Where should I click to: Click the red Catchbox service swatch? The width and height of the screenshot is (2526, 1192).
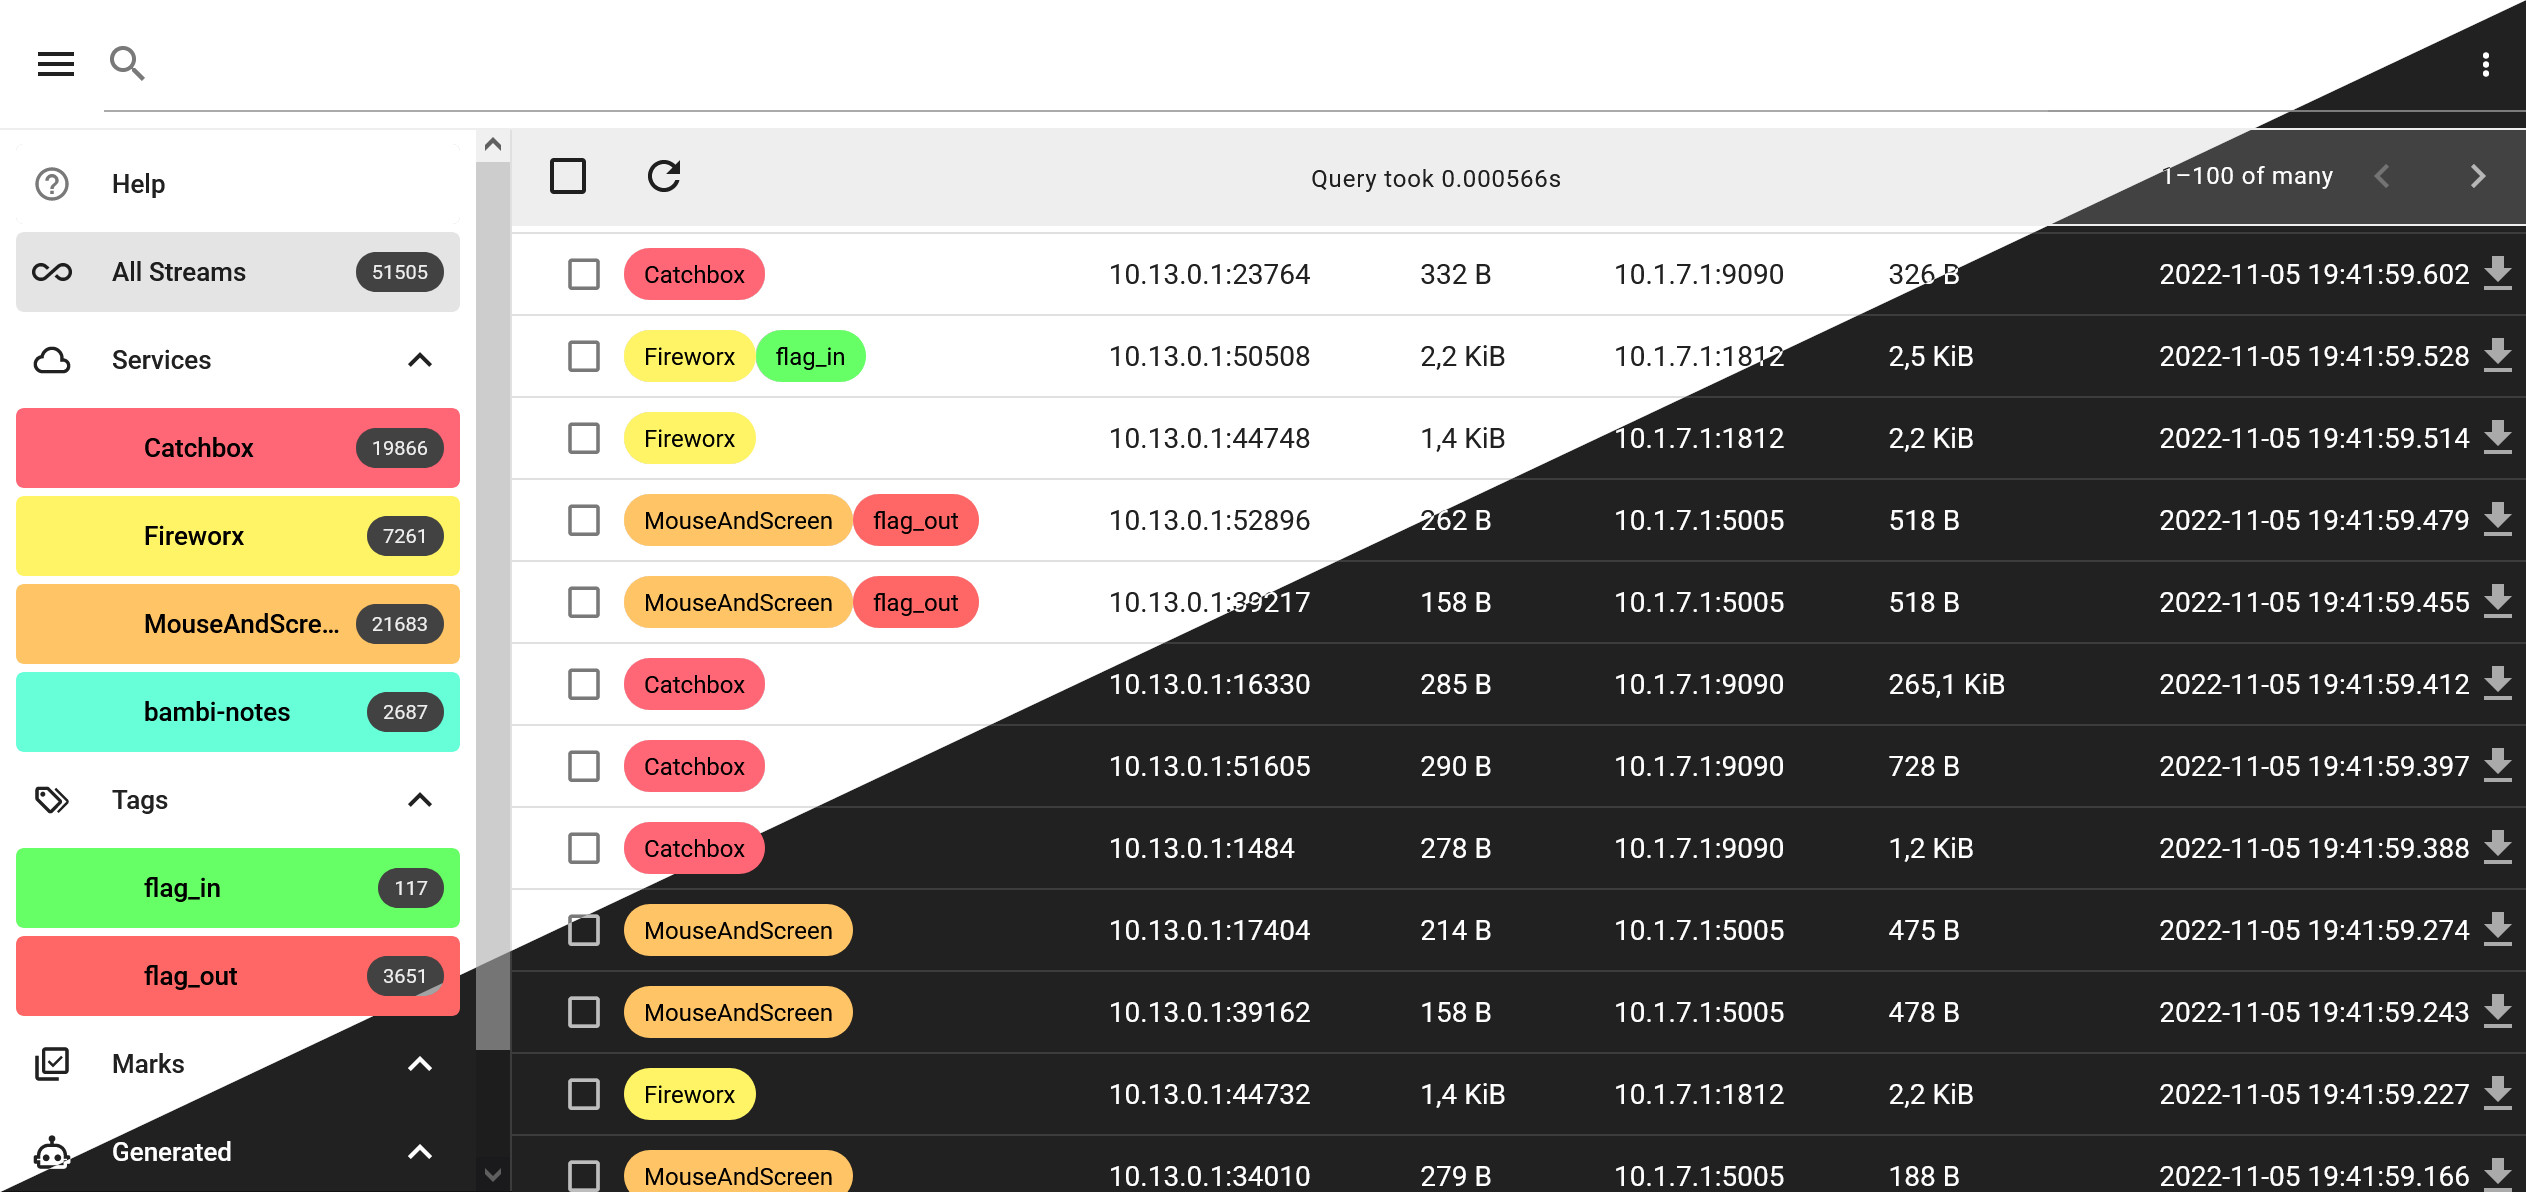click(x=237, y=448)
